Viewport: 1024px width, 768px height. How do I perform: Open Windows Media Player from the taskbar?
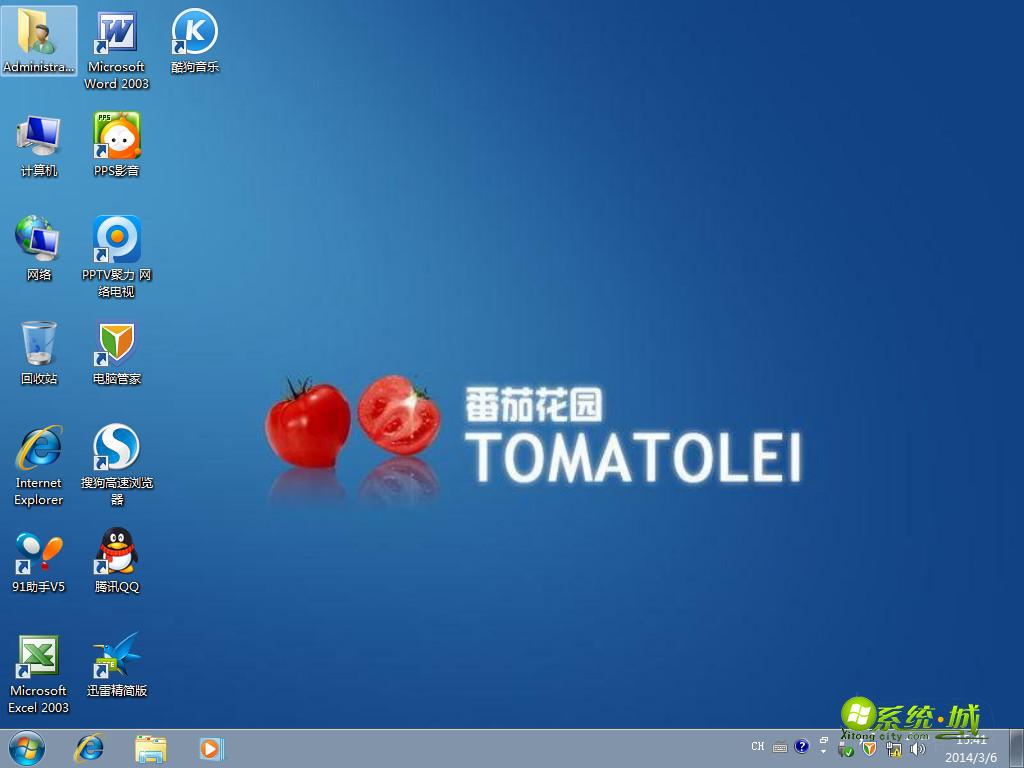(211, 747)
